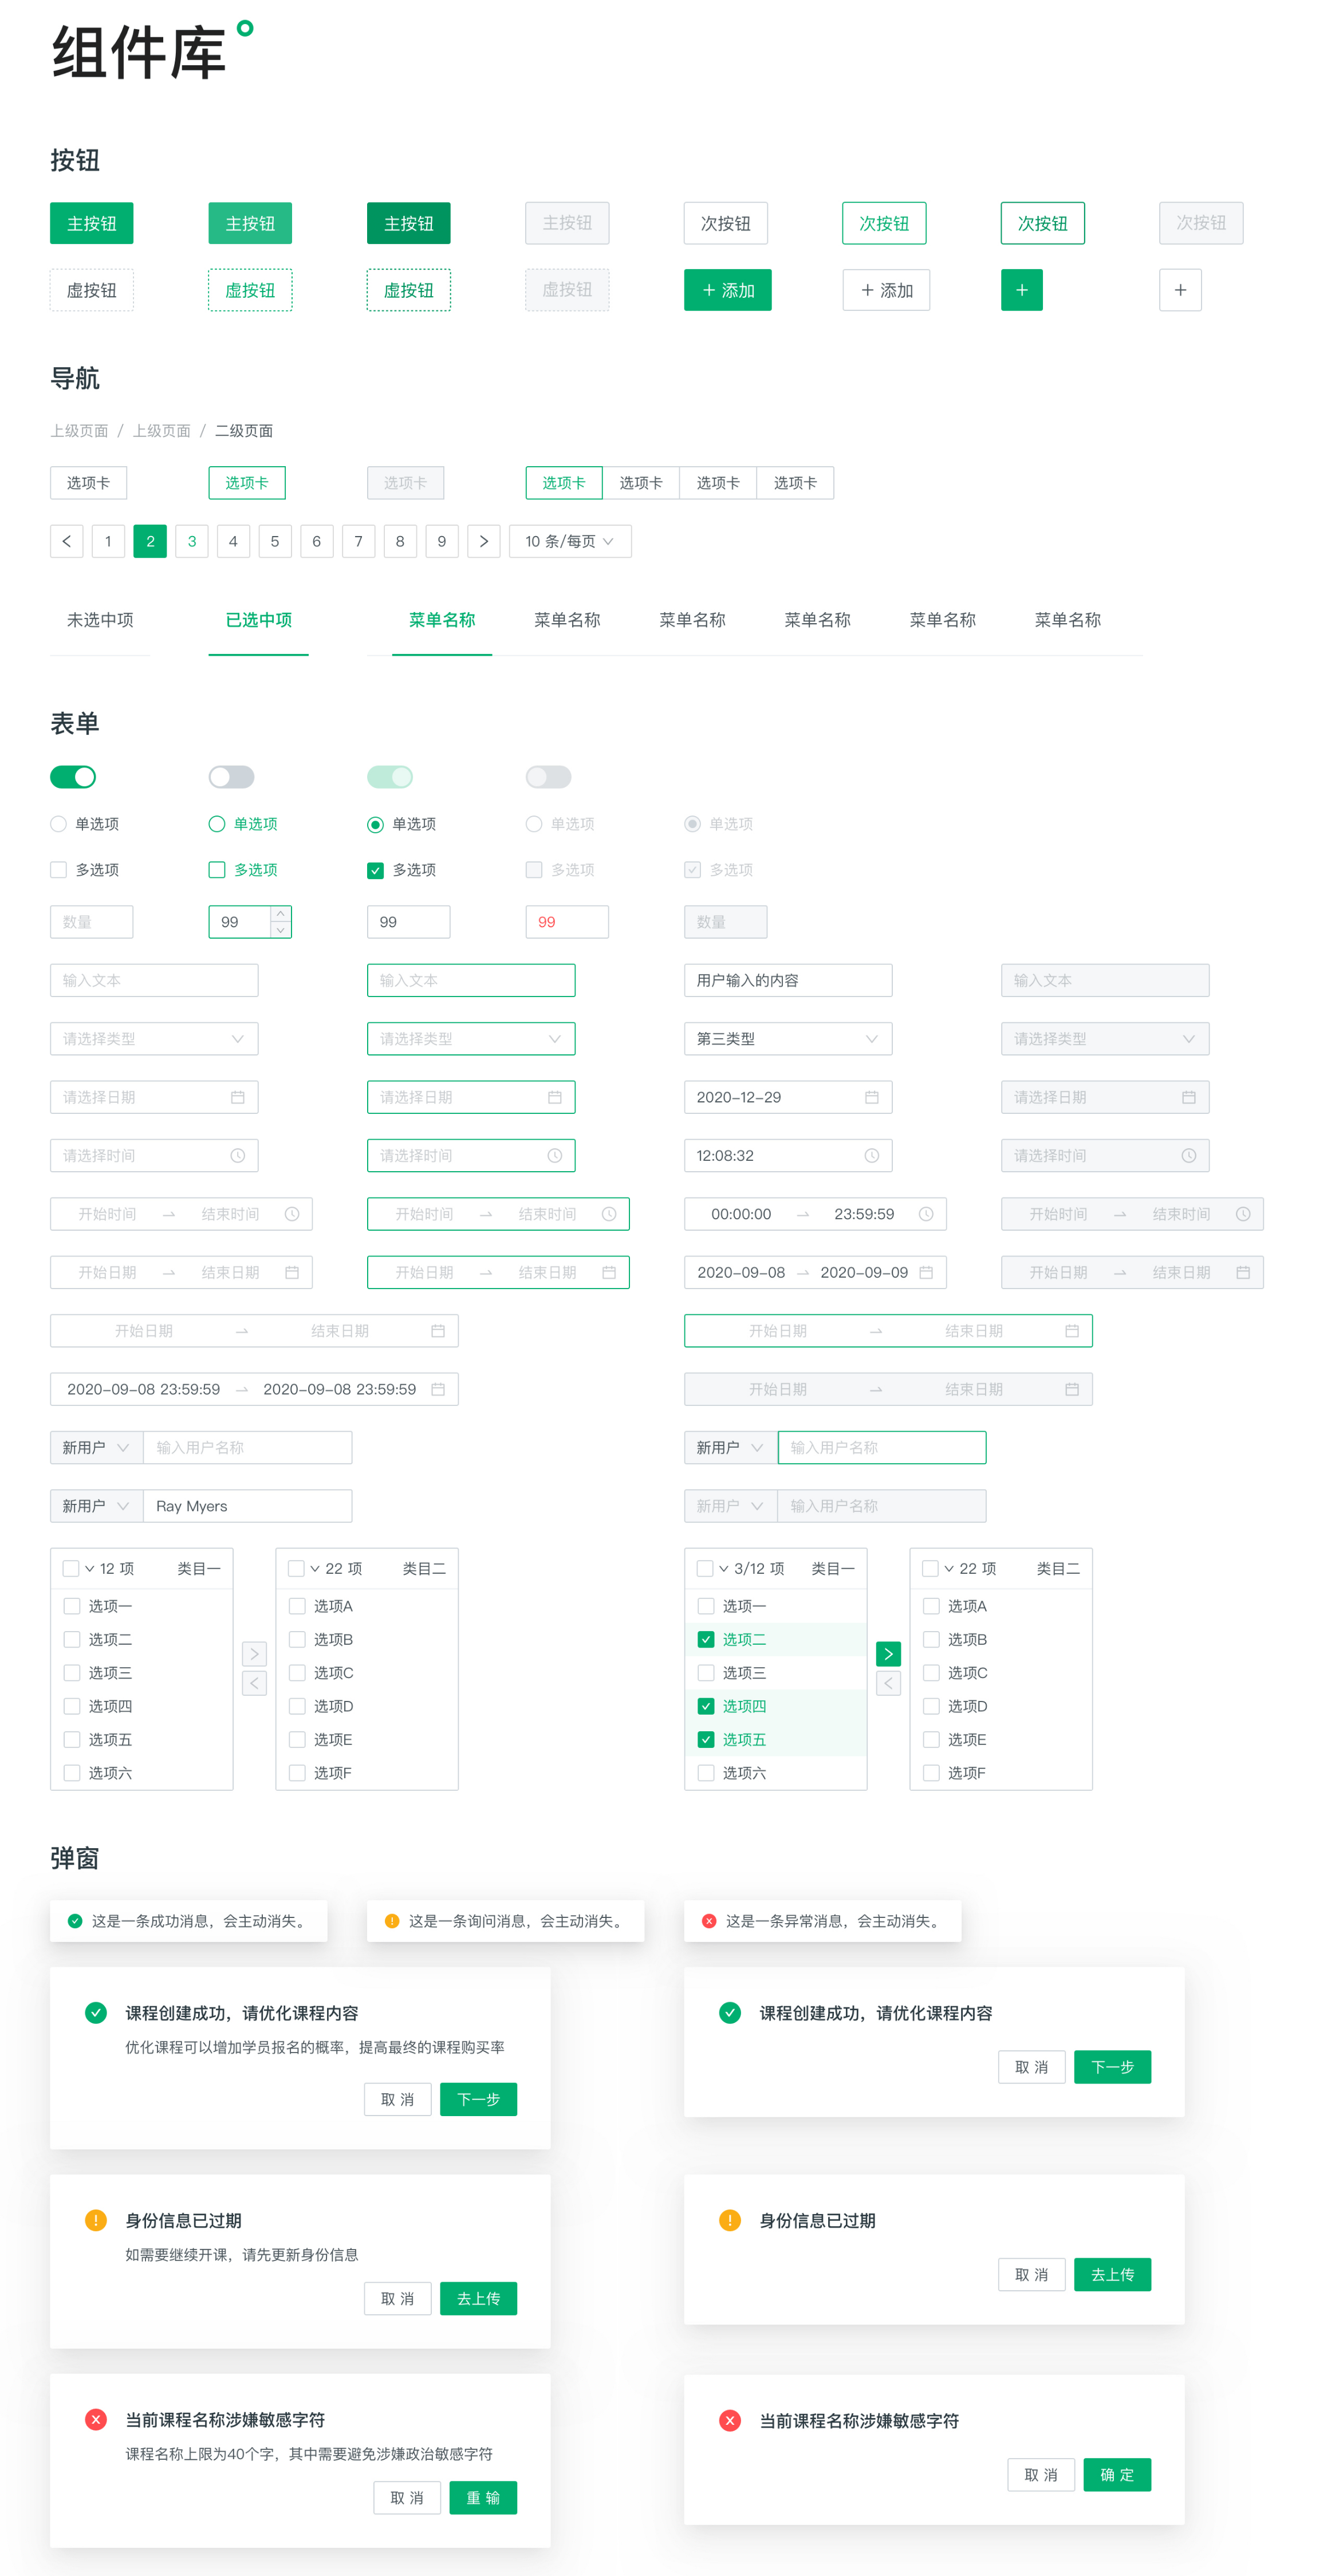Open 新用户 dropdown beside Ray Myers field
The height and width of the screenshot is (2576, 1335).
[96, 1506]
